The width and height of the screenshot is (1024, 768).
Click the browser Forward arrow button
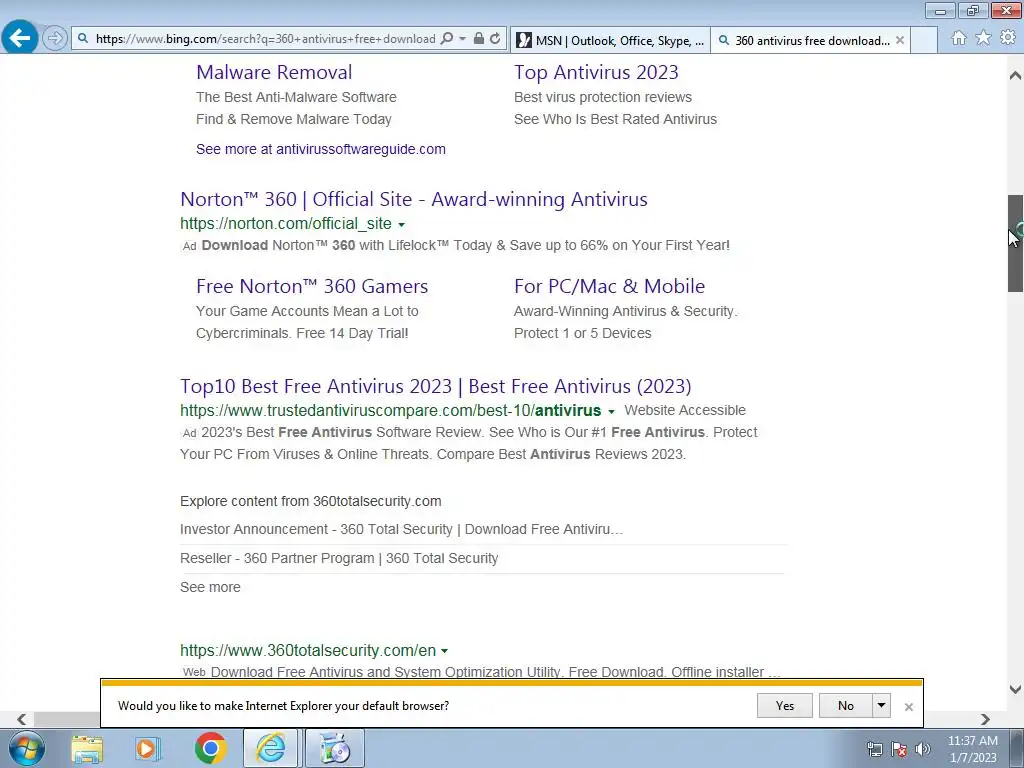[55, 39]
